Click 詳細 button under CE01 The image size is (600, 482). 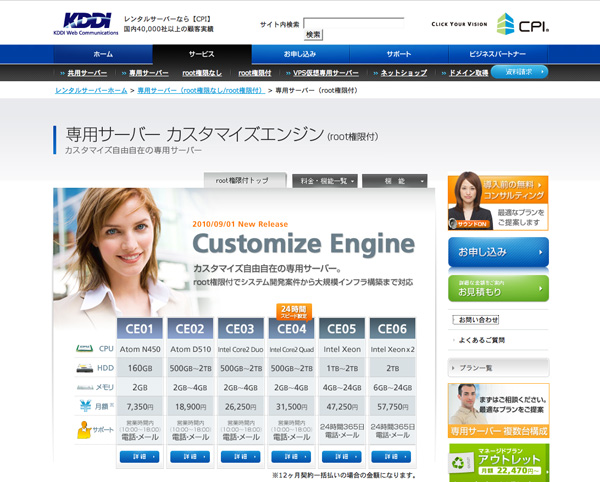140,456
